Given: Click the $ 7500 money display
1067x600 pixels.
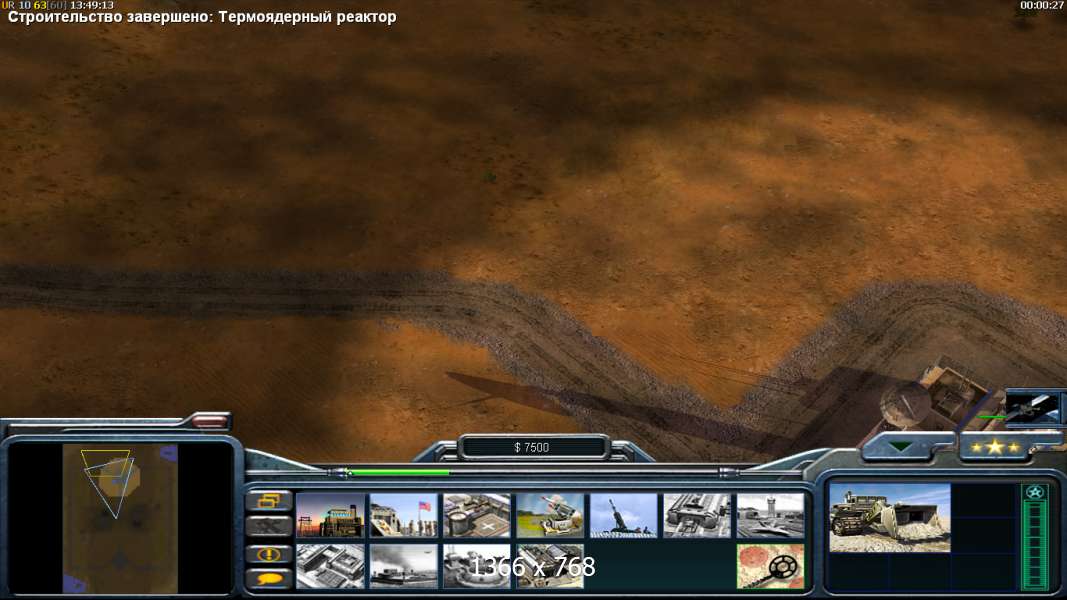Looking at the screenshot, I should [532, 447].
